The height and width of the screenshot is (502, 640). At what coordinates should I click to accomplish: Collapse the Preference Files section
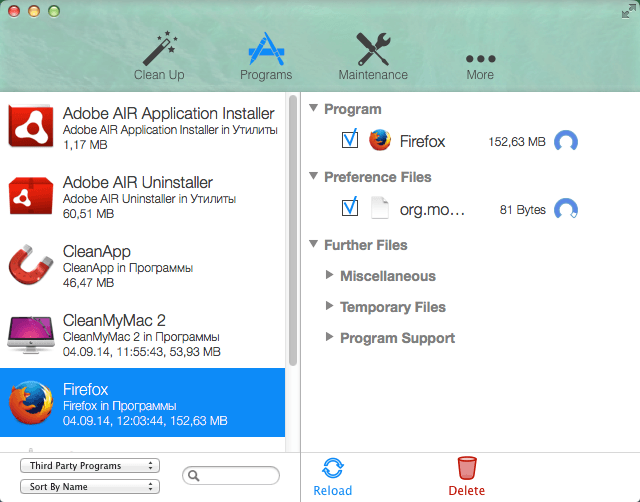click(313, 176)
